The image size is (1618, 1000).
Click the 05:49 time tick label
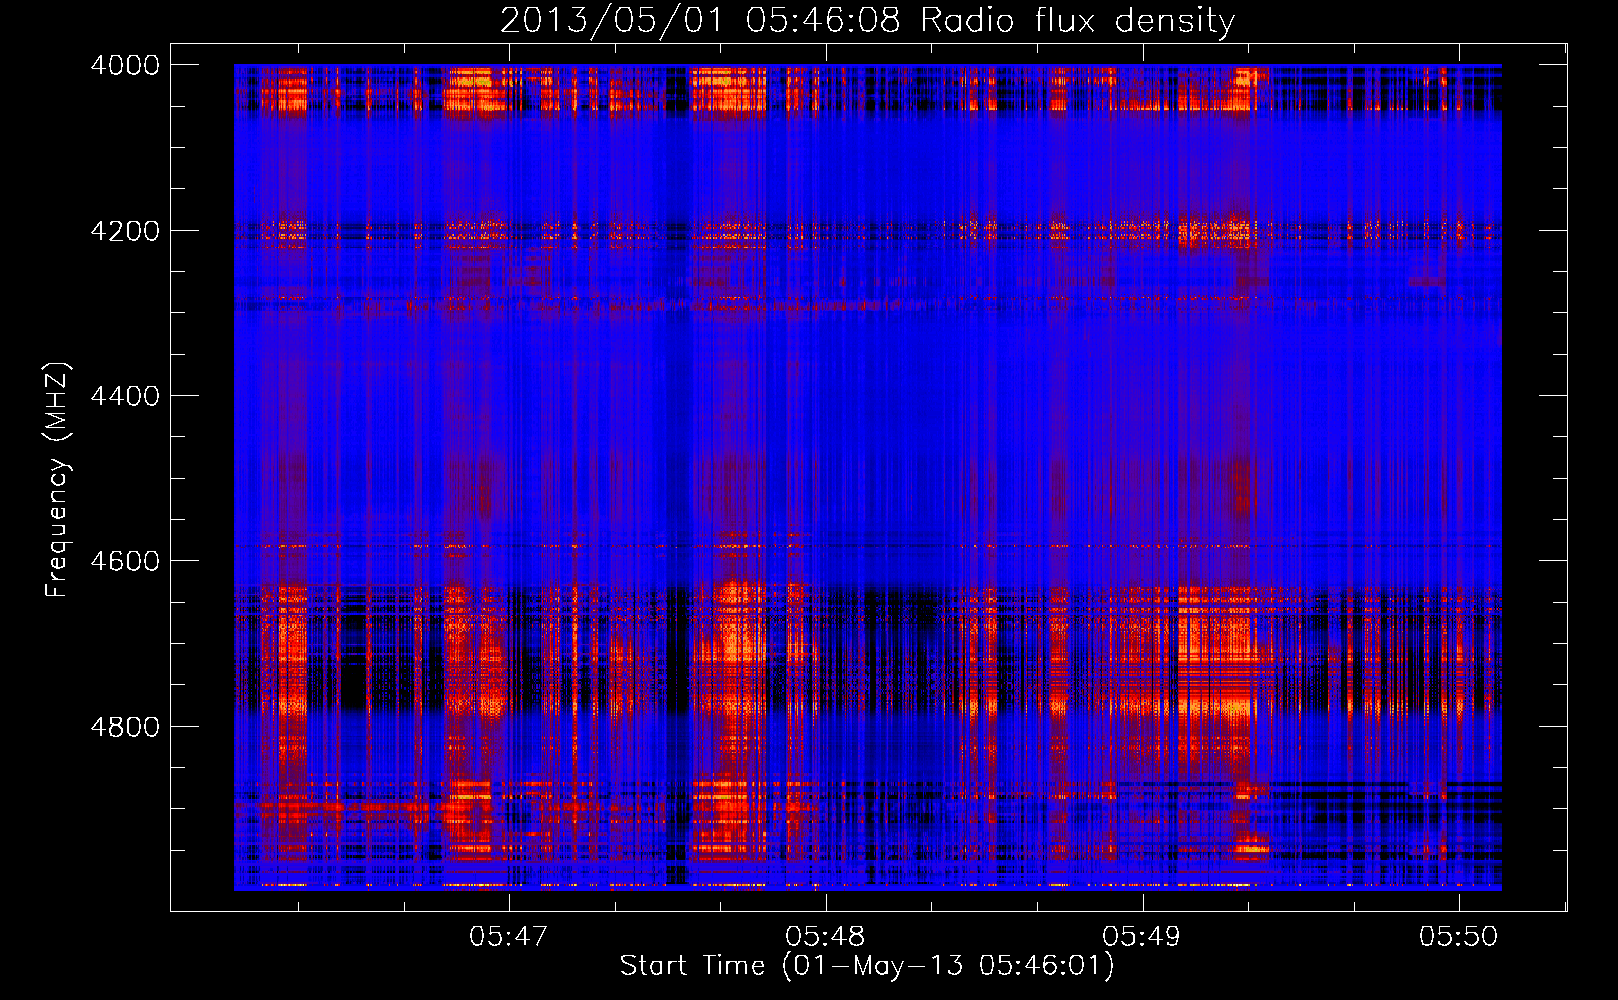[1141, 936]
